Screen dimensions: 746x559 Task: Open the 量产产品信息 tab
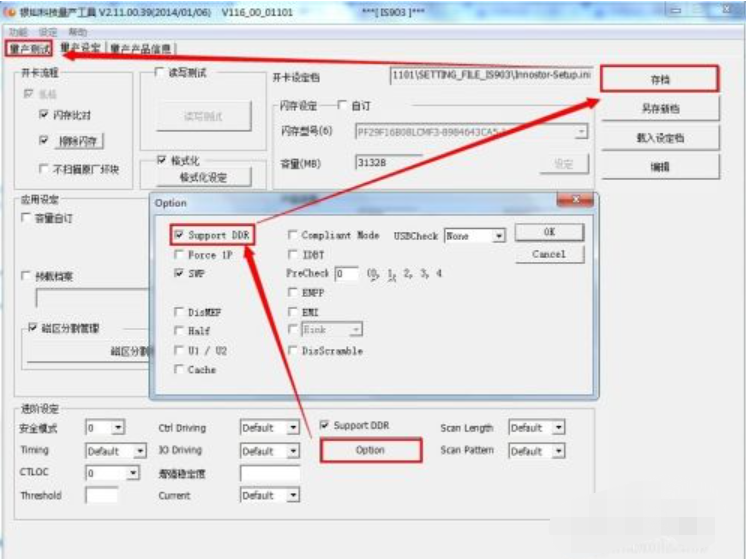coord(140,48)
